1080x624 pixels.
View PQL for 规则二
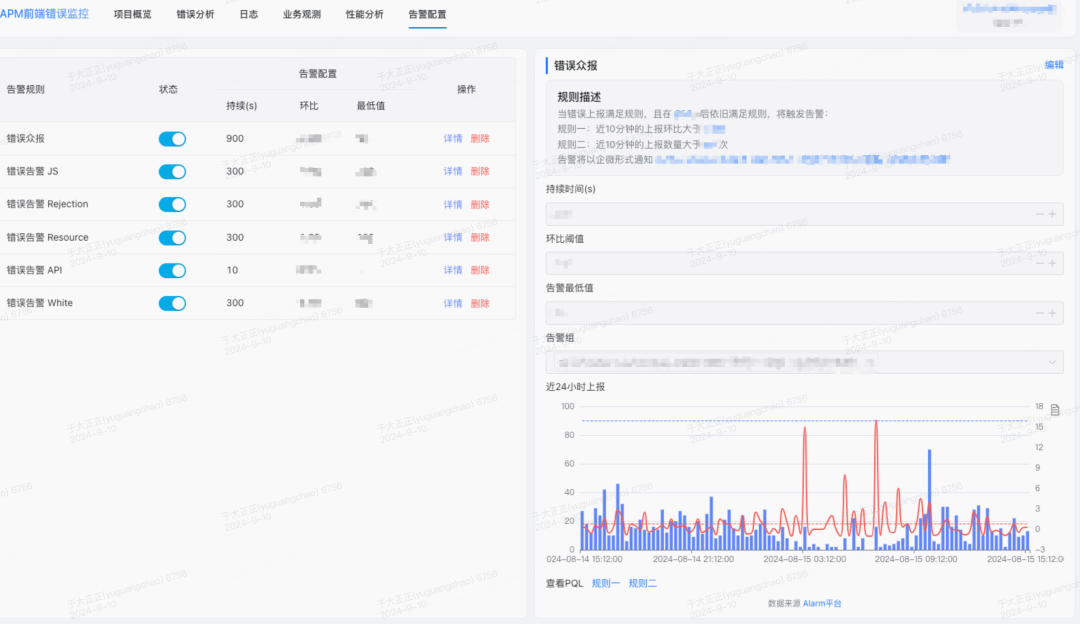(643, 583)
